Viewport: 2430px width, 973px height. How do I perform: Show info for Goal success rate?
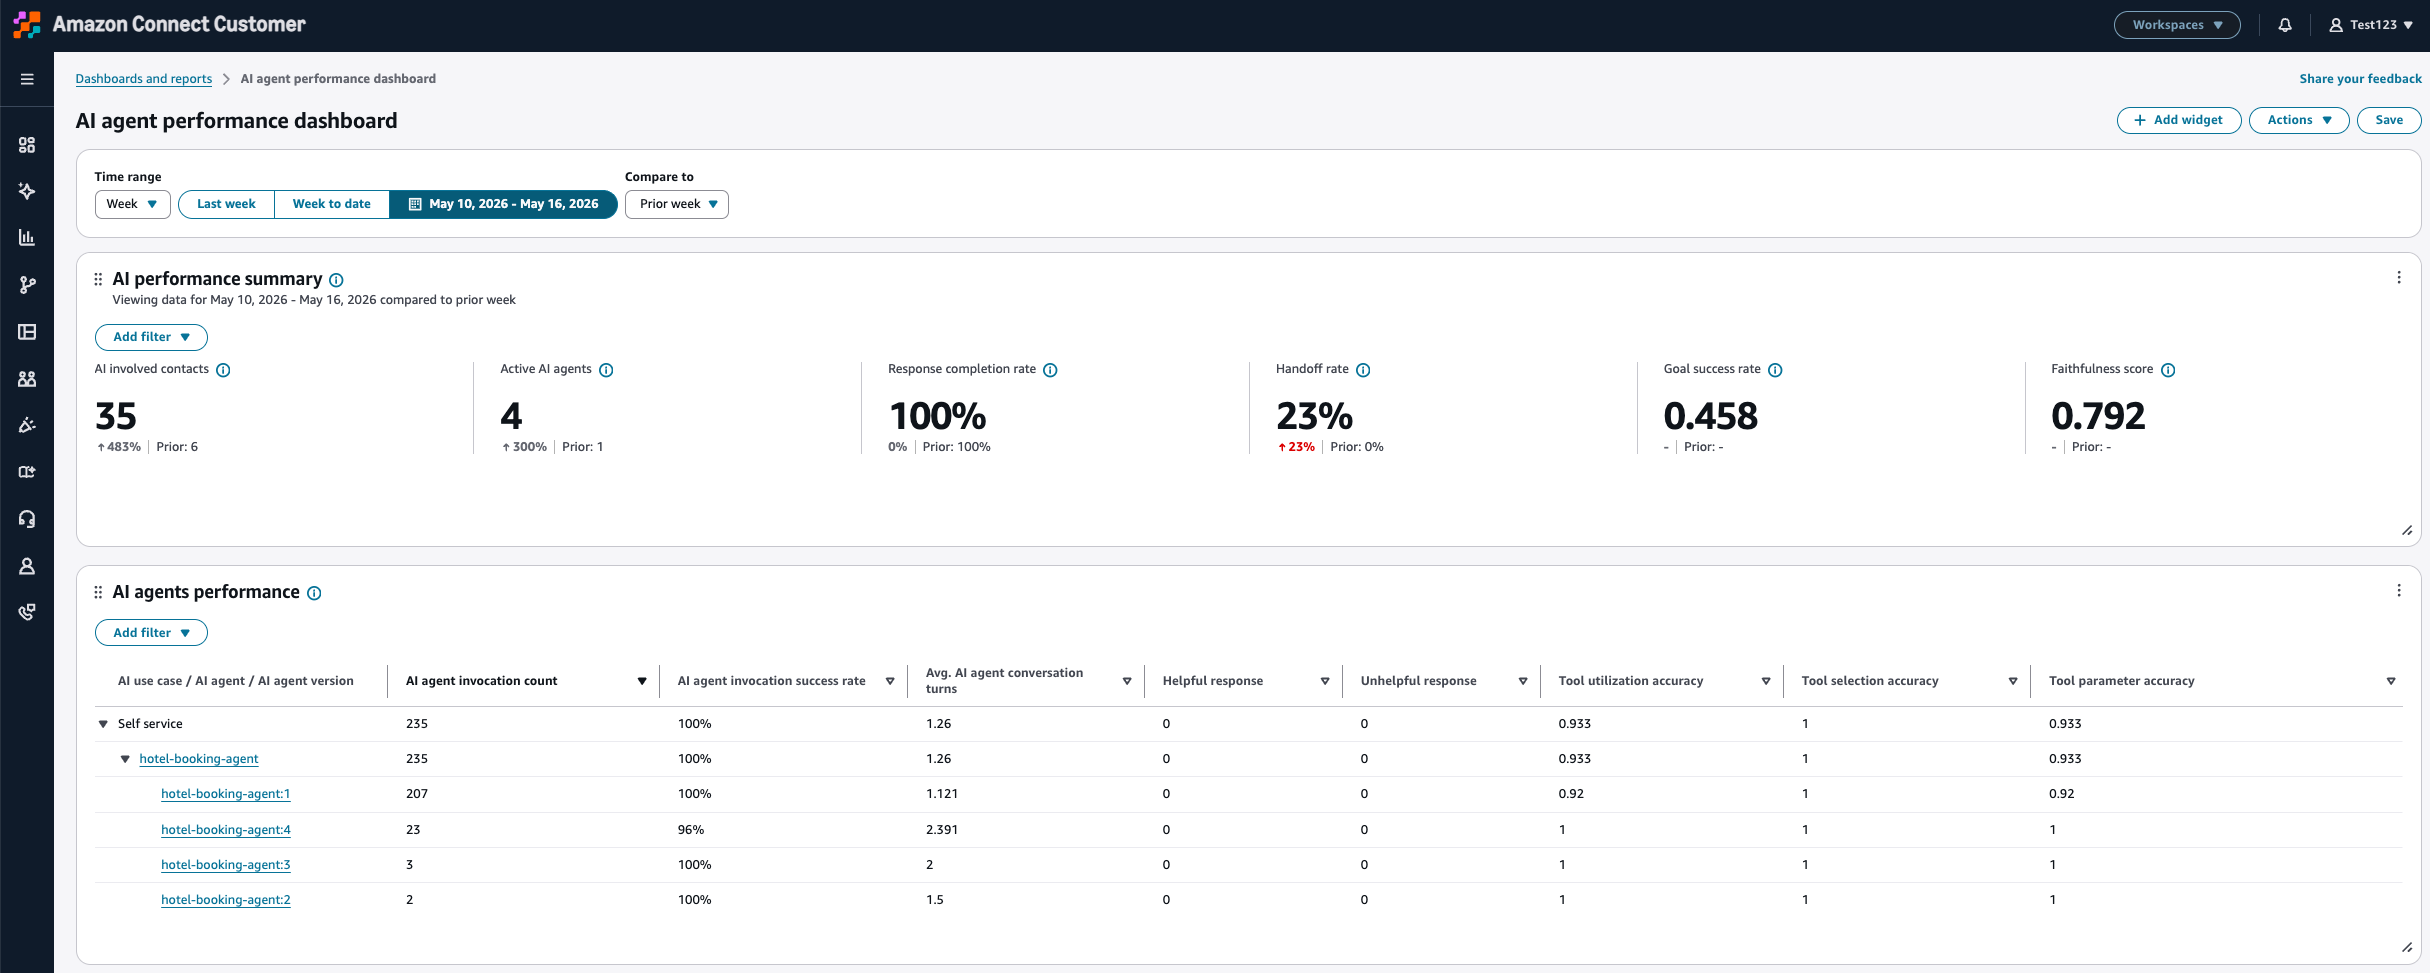pos(1775,370)
